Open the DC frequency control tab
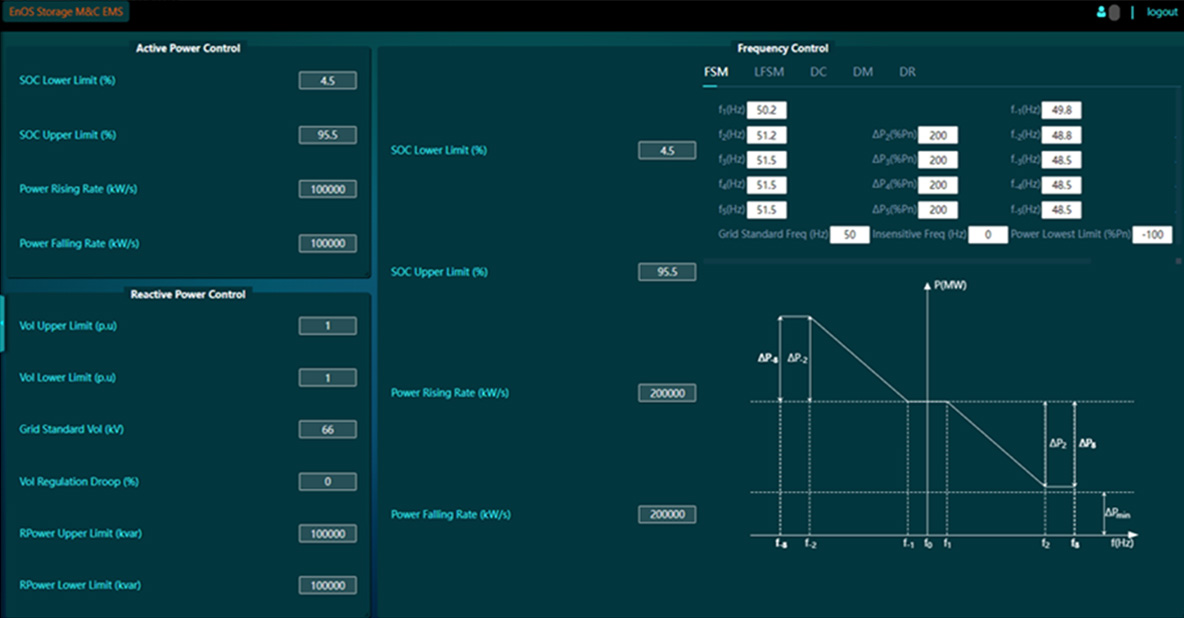The width and height of the screenshot is (1184, 618). tap(818, 72)
